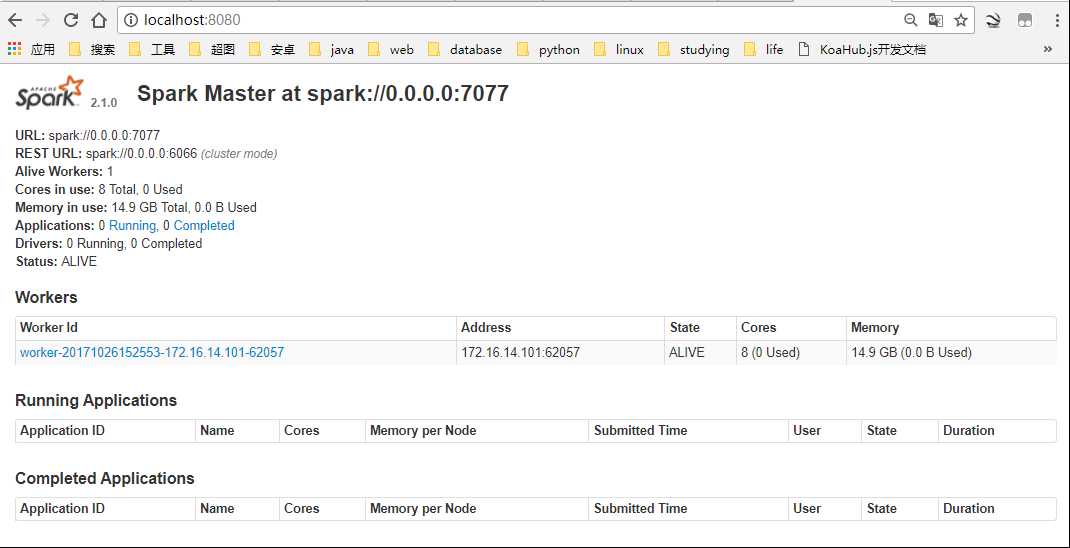The width and height of the screenshot is (1070, 548).
Task: Click the Apache Spark logo
Action: click(x=50, y=93)
